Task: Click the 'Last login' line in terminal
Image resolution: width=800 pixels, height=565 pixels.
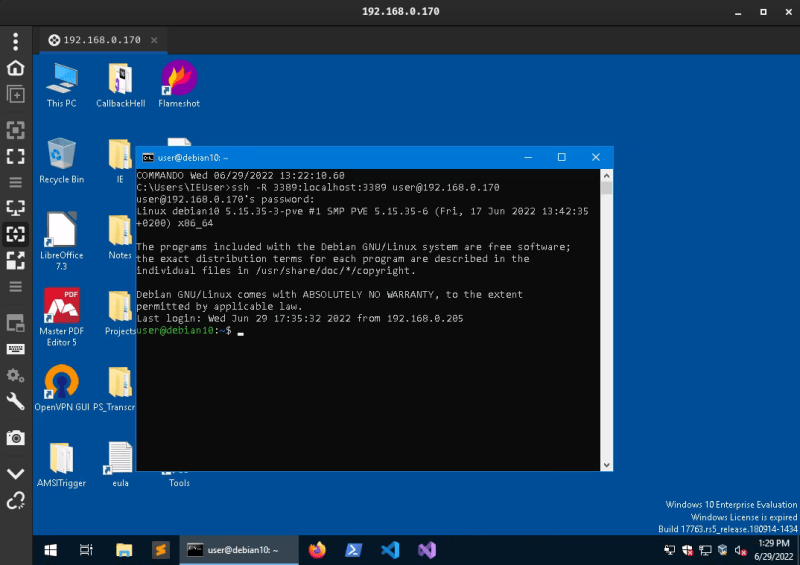Action: coord(300,318)
